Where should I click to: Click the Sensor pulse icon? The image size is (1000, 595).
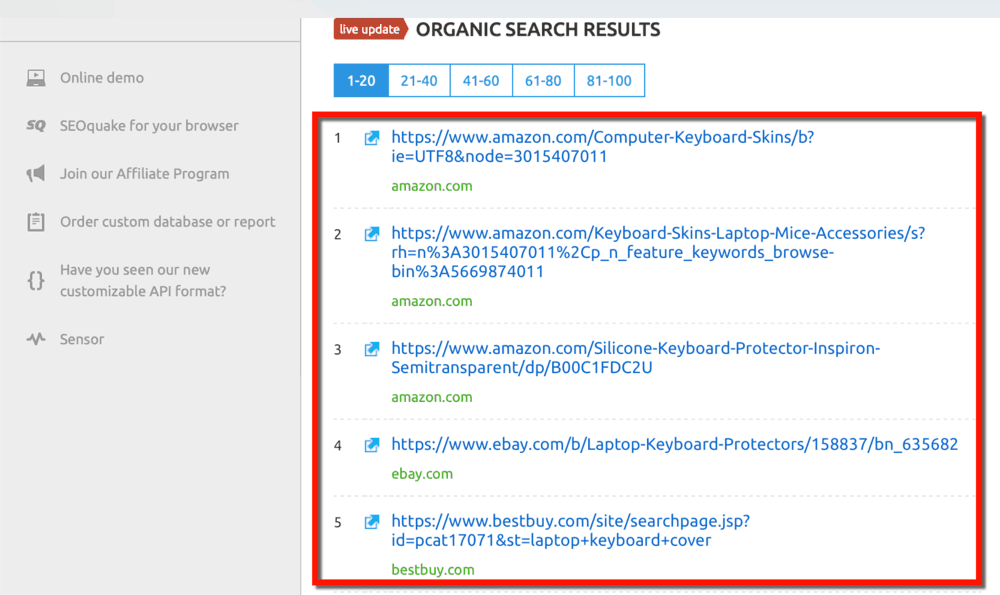tap(36, 339)
